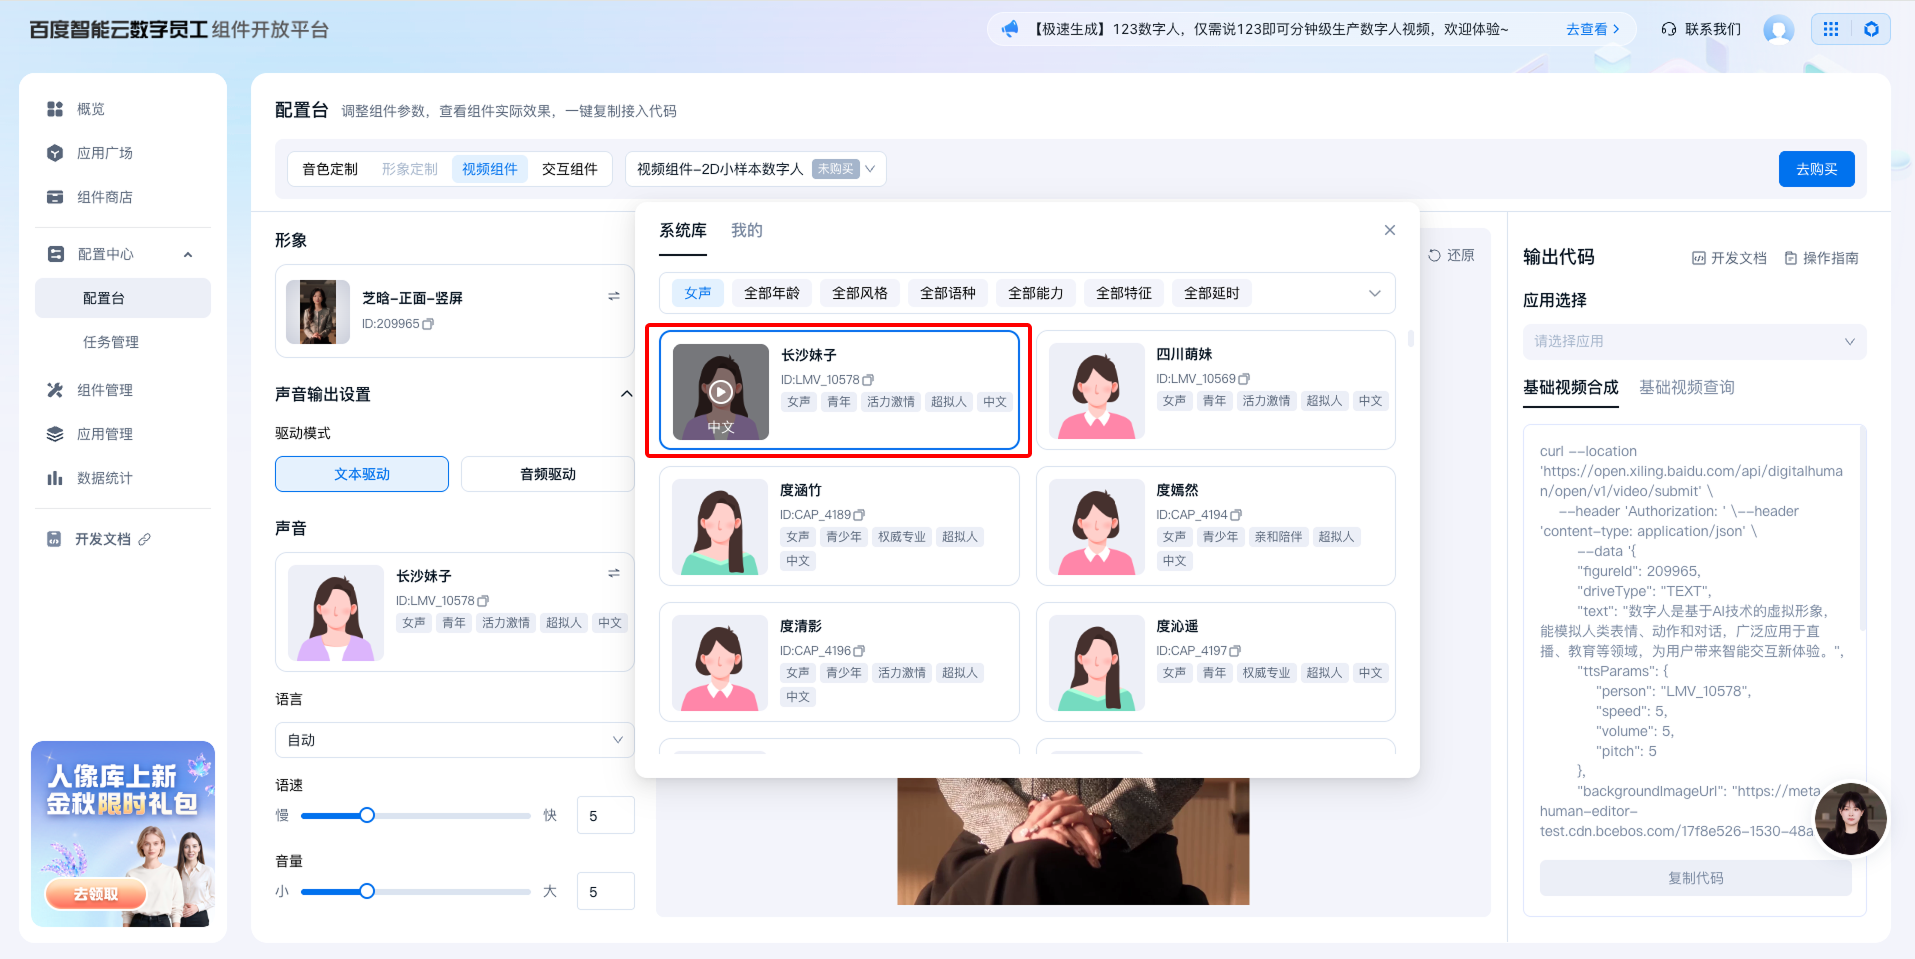The height and width of the screenshot is (959, 1915).
Task: Click the swap icon on the 芝晗 avatar card
Action: pyautogui.click(x=613, y=296)
